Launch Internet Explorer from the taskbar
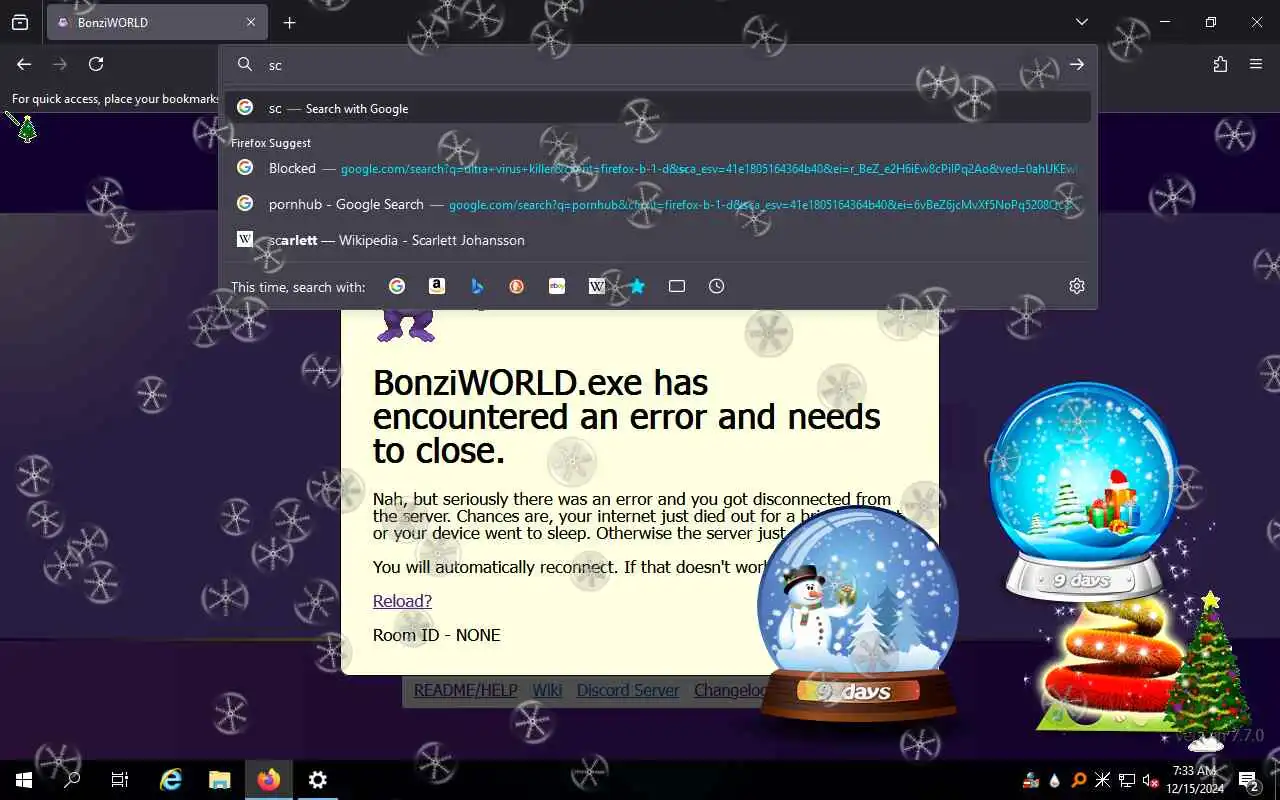This screenshot has height=800, width=1280. [172, 780]
